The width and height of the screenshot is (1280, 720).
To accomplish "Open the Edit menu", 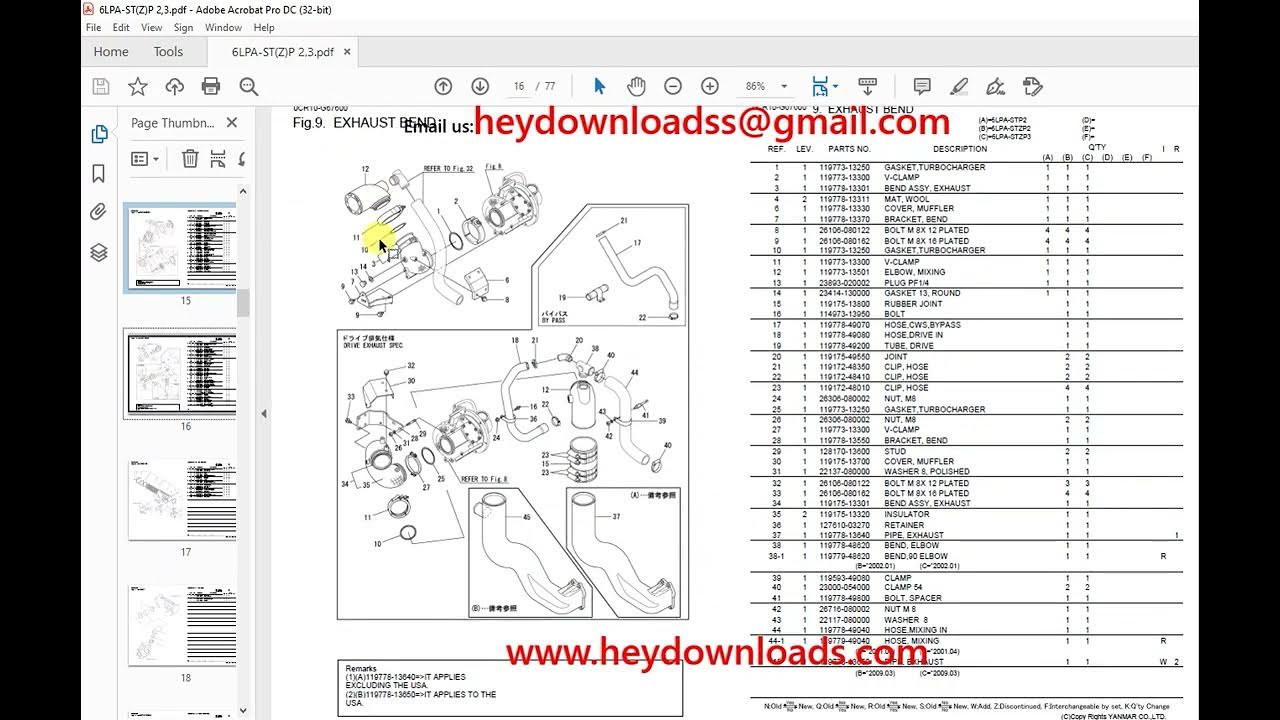I will [x=121, y=27].
